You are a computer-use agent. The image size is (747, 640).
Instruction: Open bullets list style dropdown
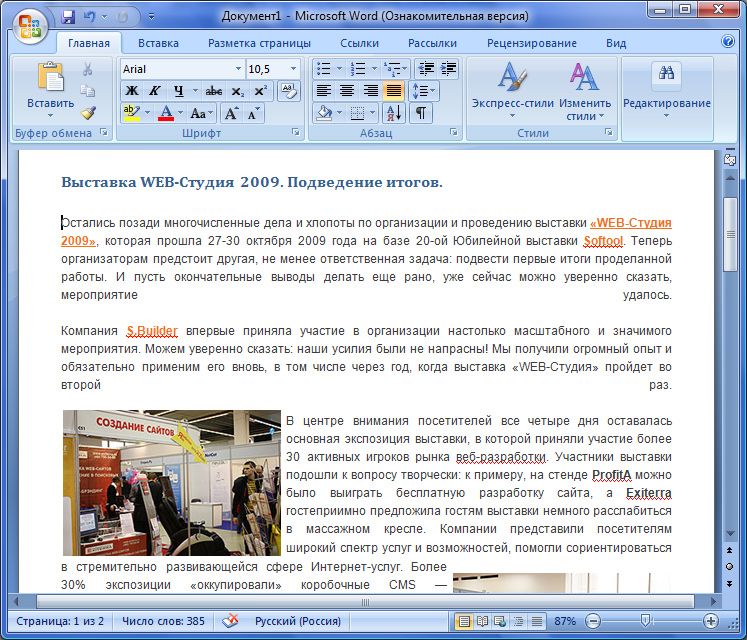(339, 69)
